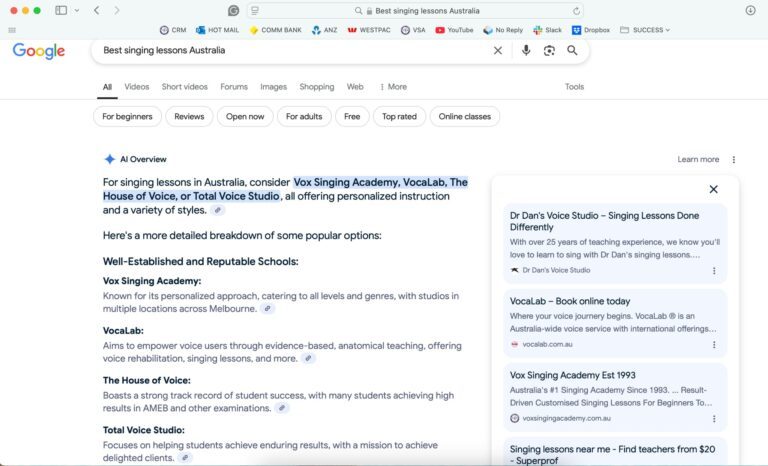Open the YouTube bookmark
The width and height of the screenshot is (768, 466).
point(454,30)
